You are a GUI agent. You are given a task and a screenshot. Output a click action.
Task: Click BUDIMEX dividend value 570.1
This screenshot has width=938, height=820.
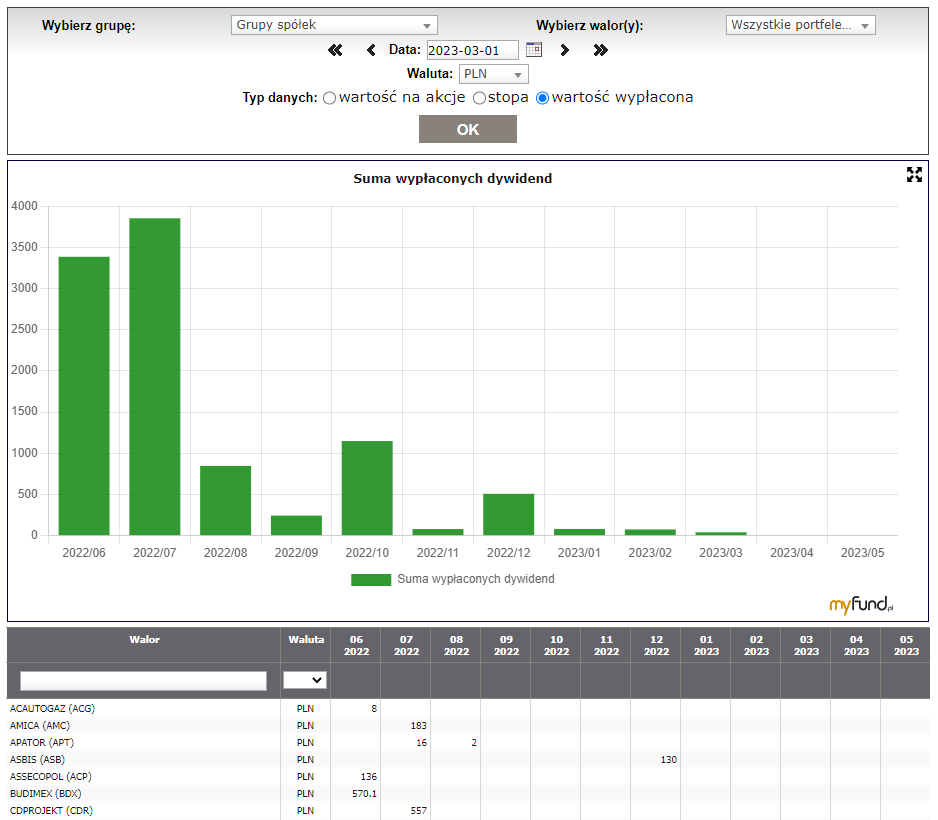[364, 794]
